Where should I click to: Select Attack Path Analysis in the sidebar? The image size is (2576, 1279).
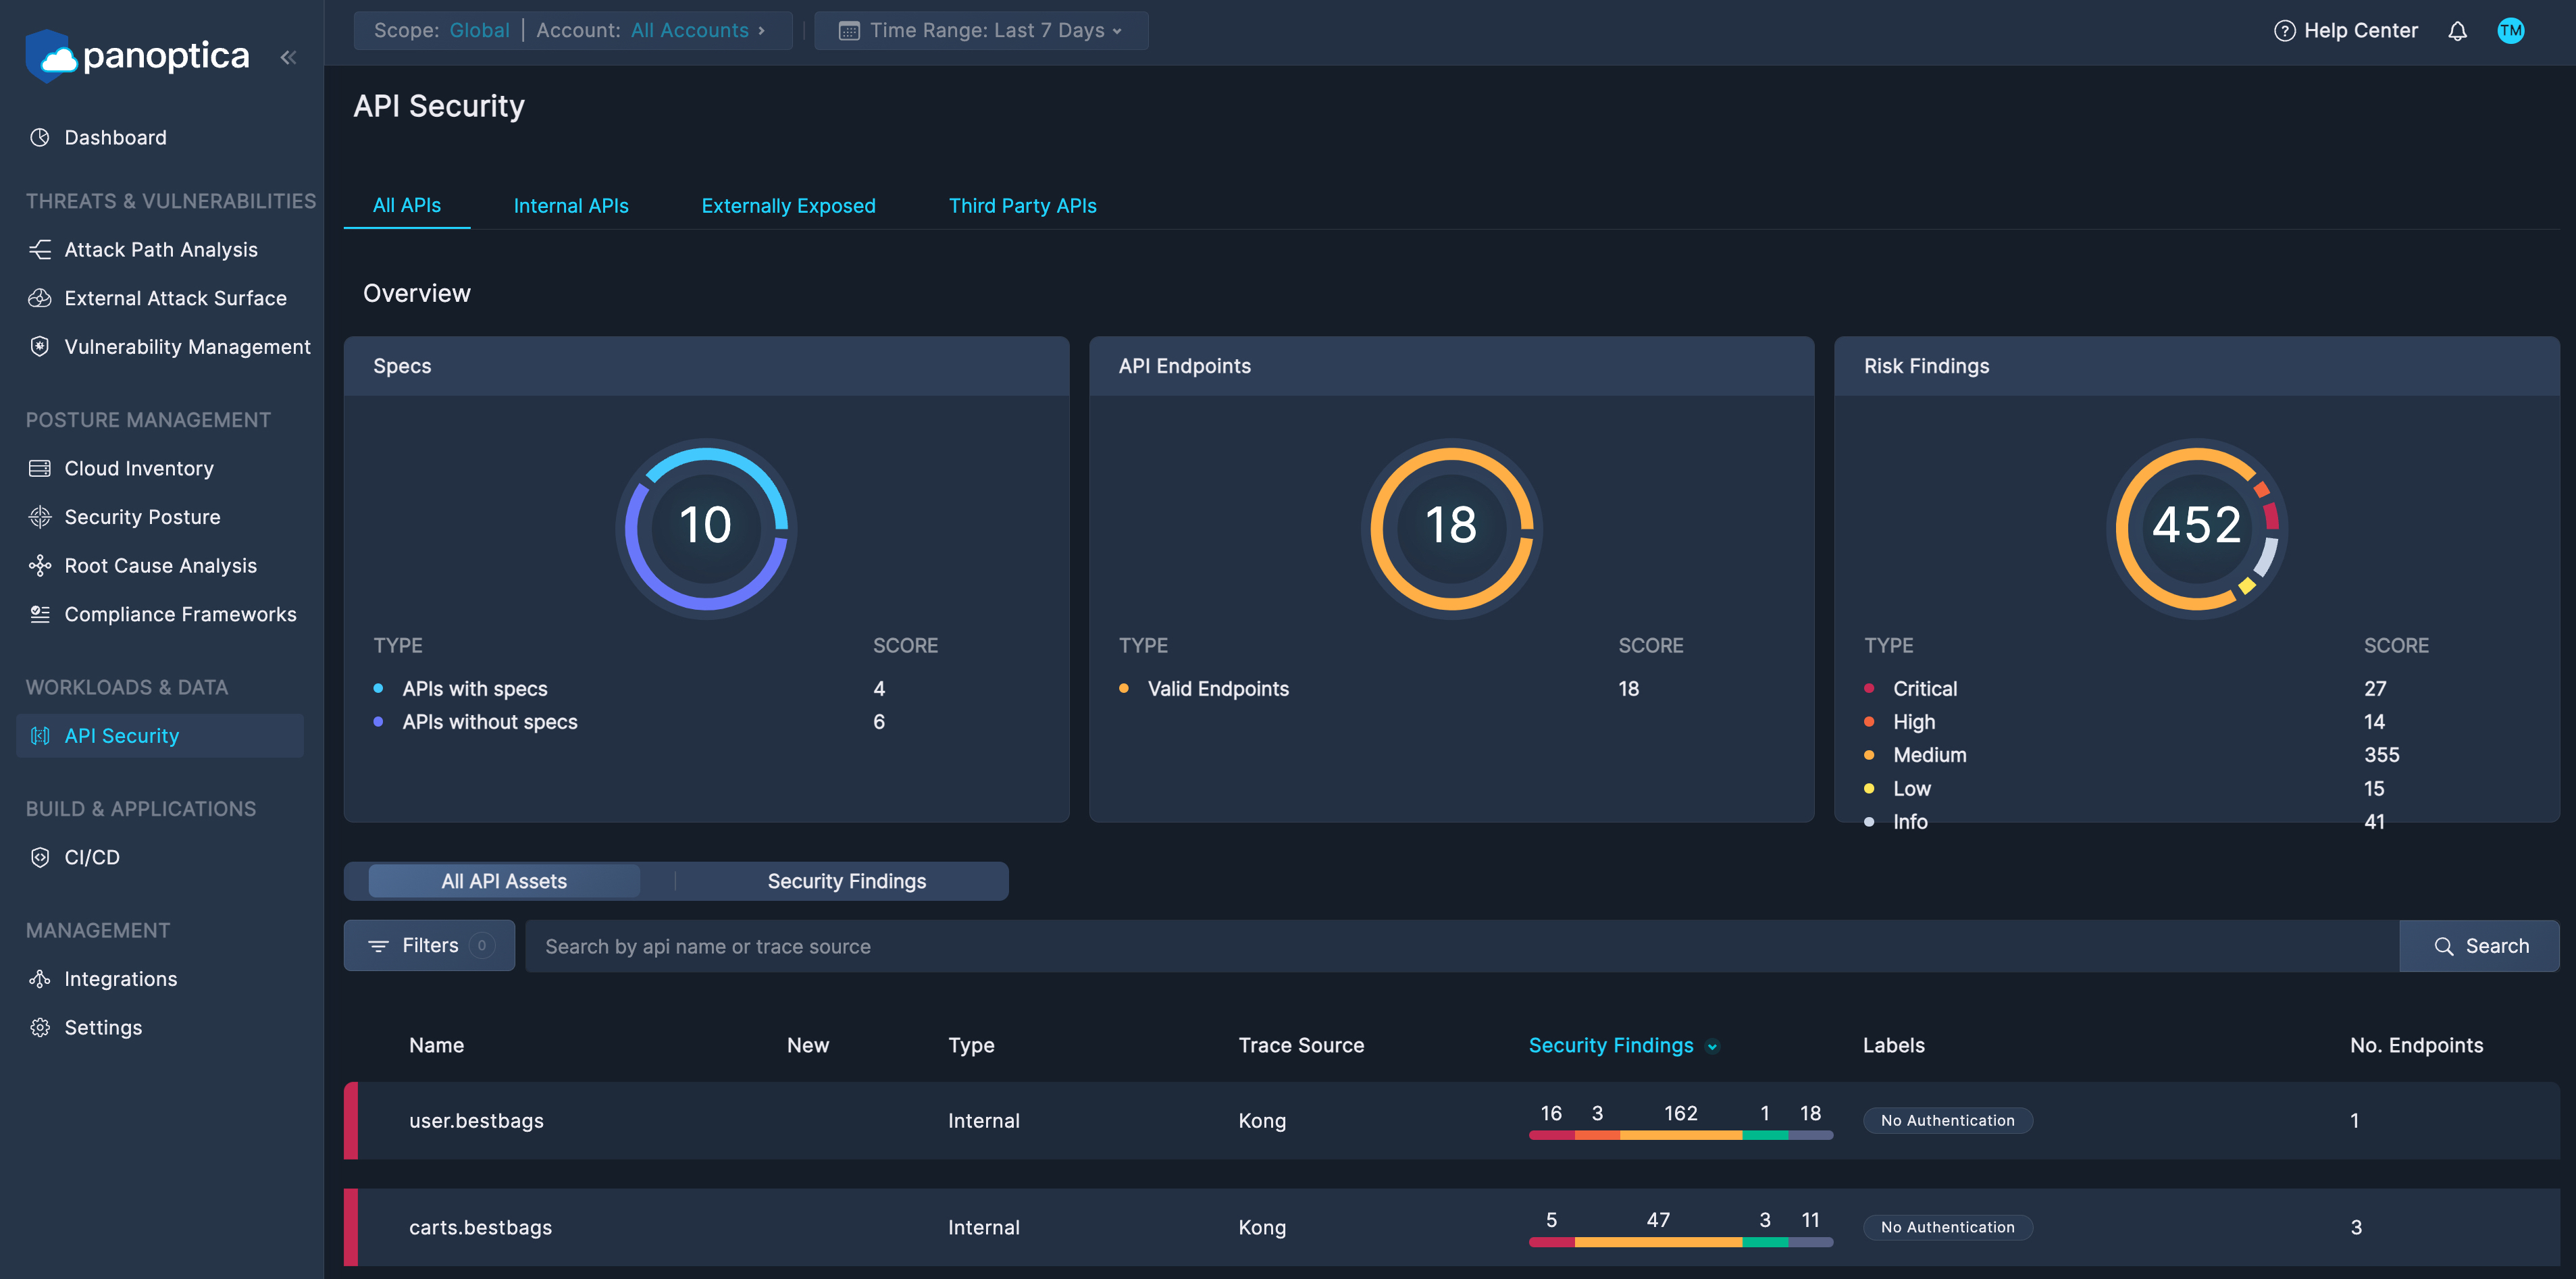pos(161,249)
